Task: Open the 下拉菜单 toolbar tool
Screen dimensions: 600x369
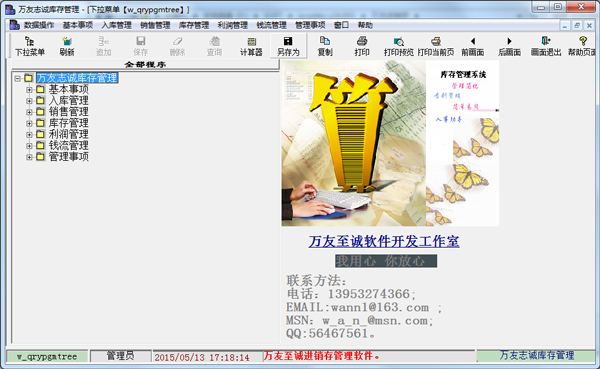Action: 30,46
